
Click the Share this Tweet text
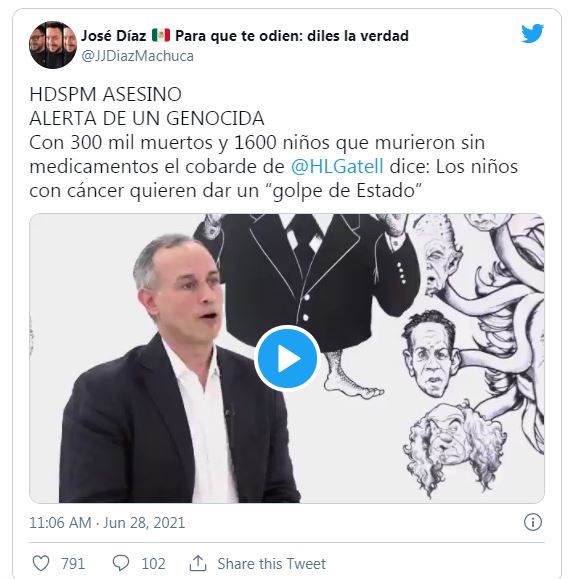(x=271, y=564)
